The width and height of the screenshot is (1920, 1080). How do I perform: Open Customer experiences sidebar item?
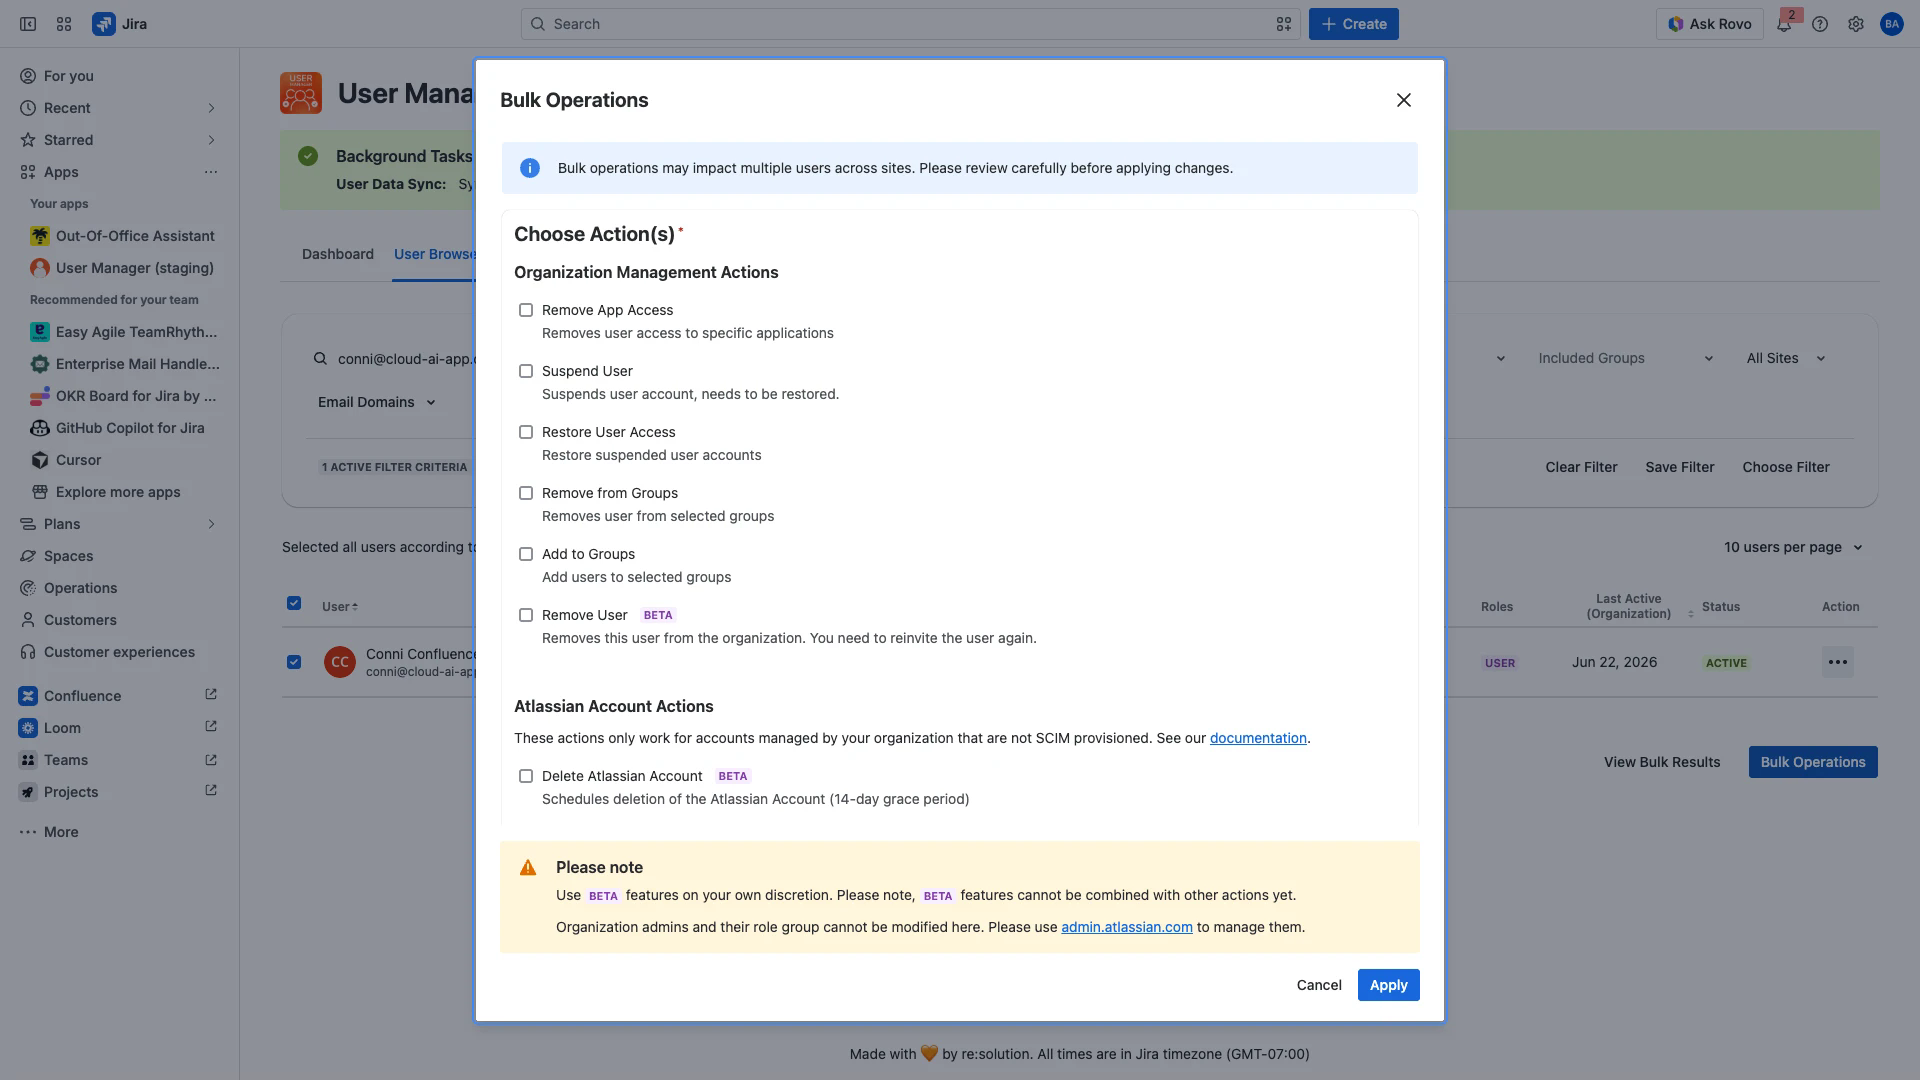click(120, 652)
